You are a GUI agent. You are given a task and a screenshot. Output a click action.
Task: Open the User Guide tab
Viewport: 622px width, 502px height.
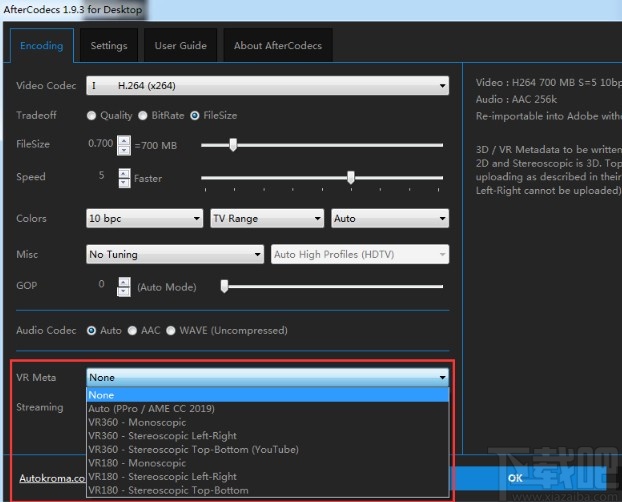pos(180,46)
